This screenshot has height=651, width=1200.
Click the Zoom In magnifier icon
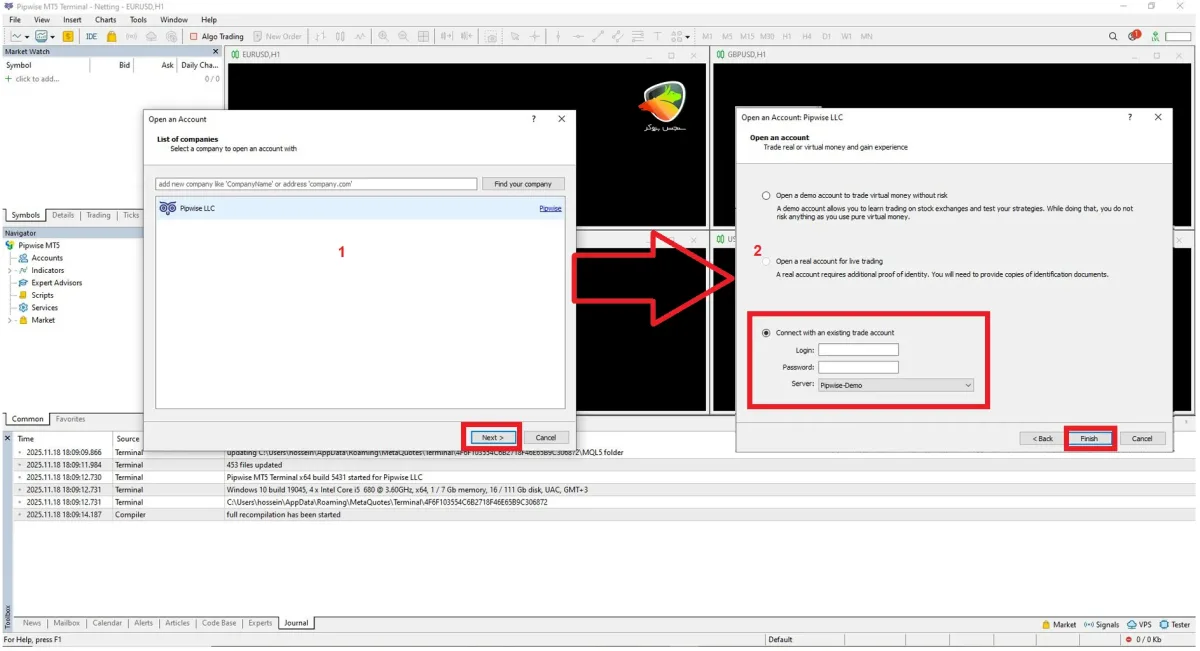[383, 36]
